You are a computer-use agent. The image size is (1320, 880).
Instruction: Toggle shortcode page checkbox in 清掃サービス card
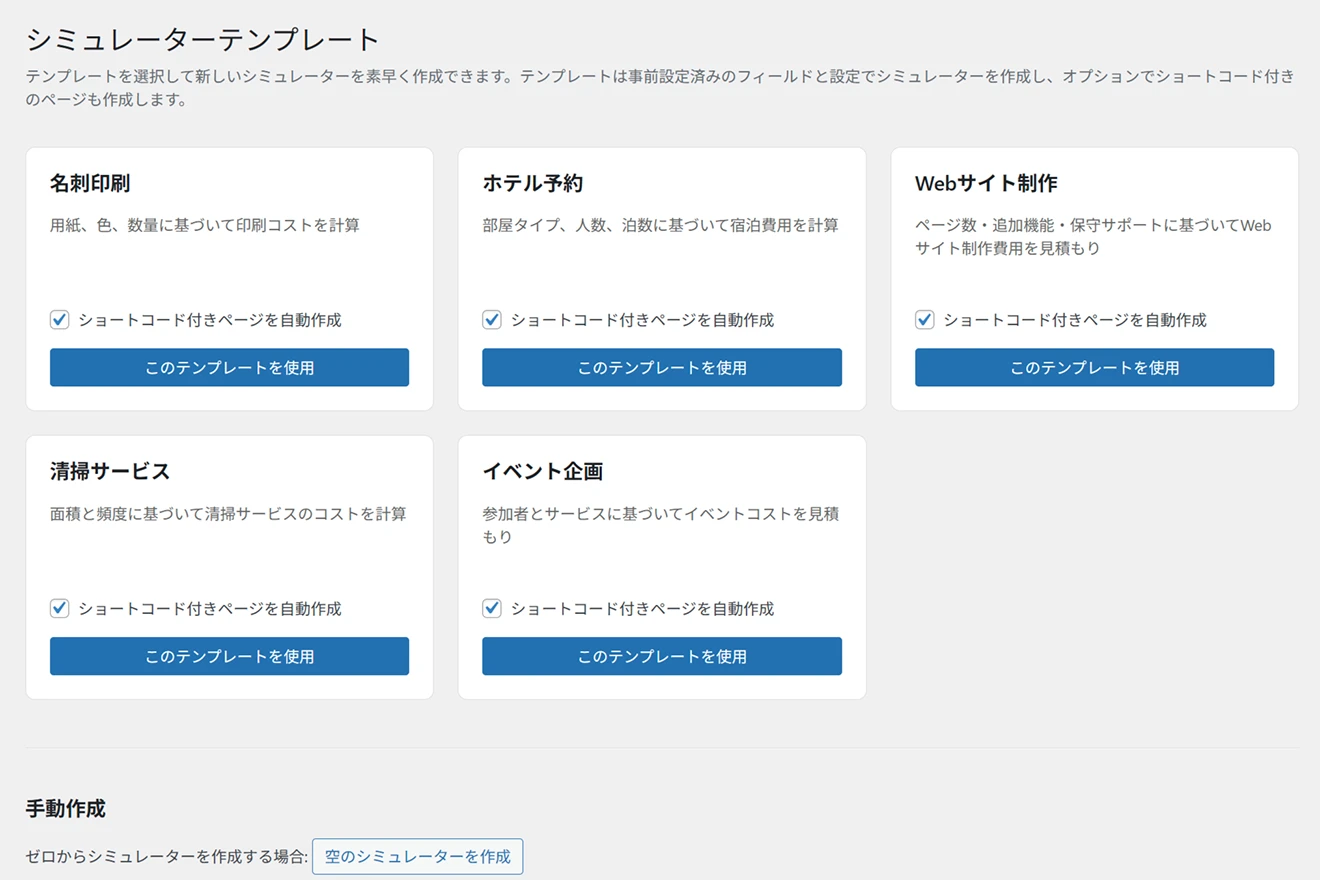tap(60, 608)
